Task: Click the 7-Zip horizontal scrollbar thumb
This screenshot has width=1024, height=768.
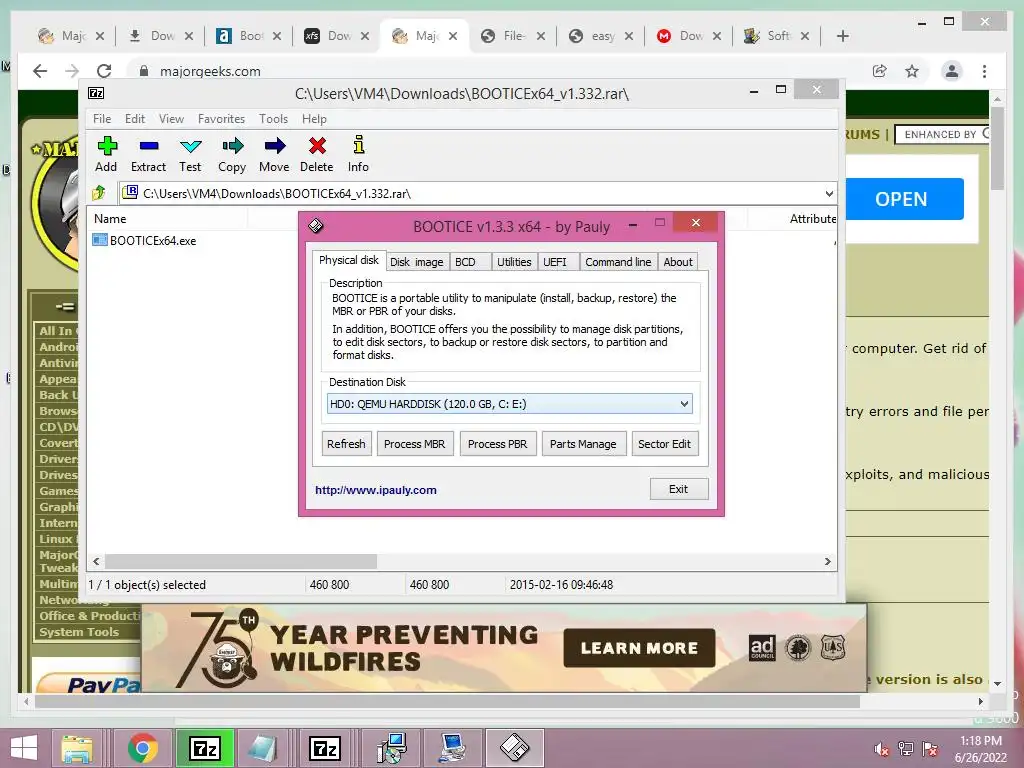Action: pos(241,561)
